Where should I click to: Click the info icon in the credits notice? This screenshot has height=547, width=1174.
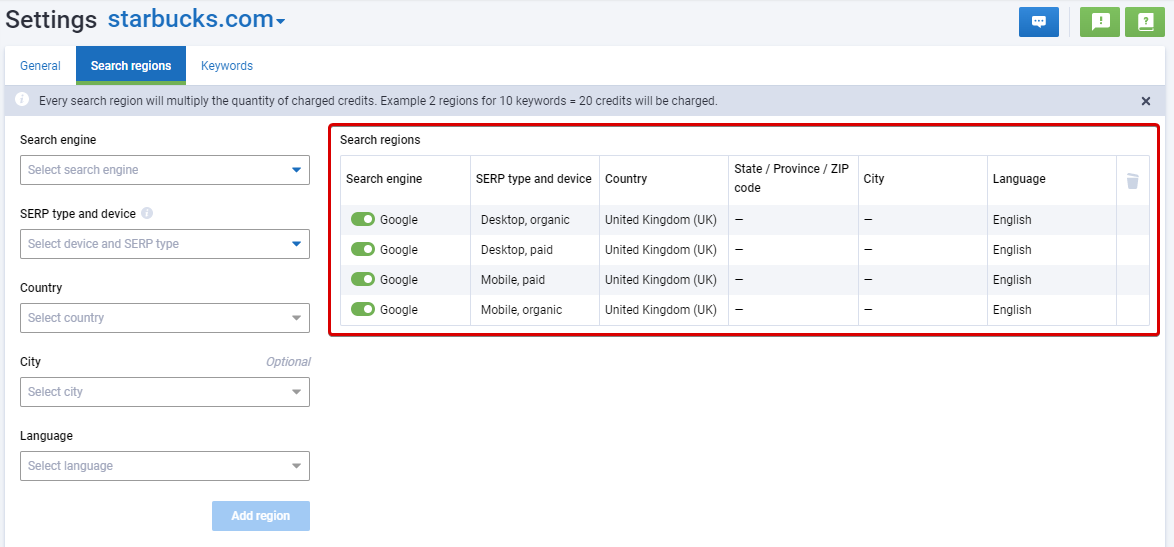(x=22, y=100)
